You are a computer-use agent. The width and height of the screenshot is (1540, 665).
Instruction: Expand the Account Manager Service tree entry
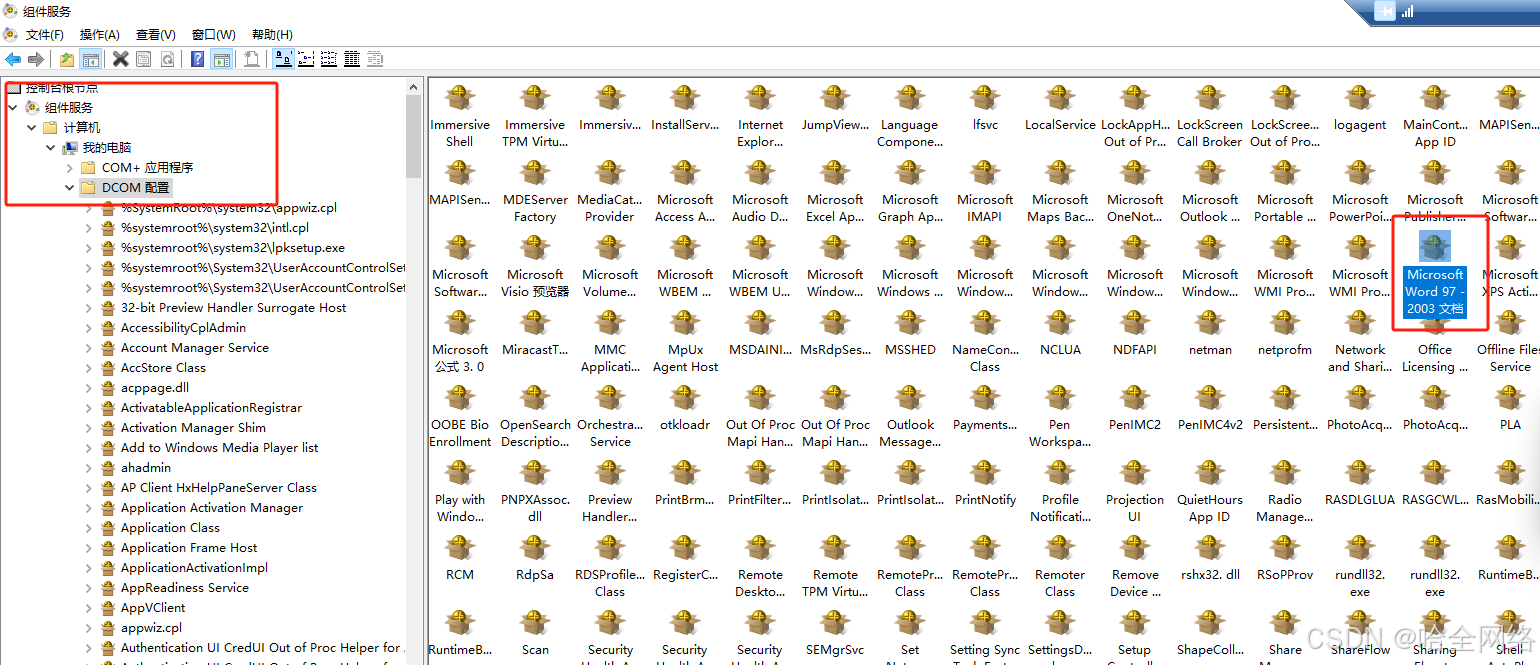pyautogui.click(x=89, y=348)
